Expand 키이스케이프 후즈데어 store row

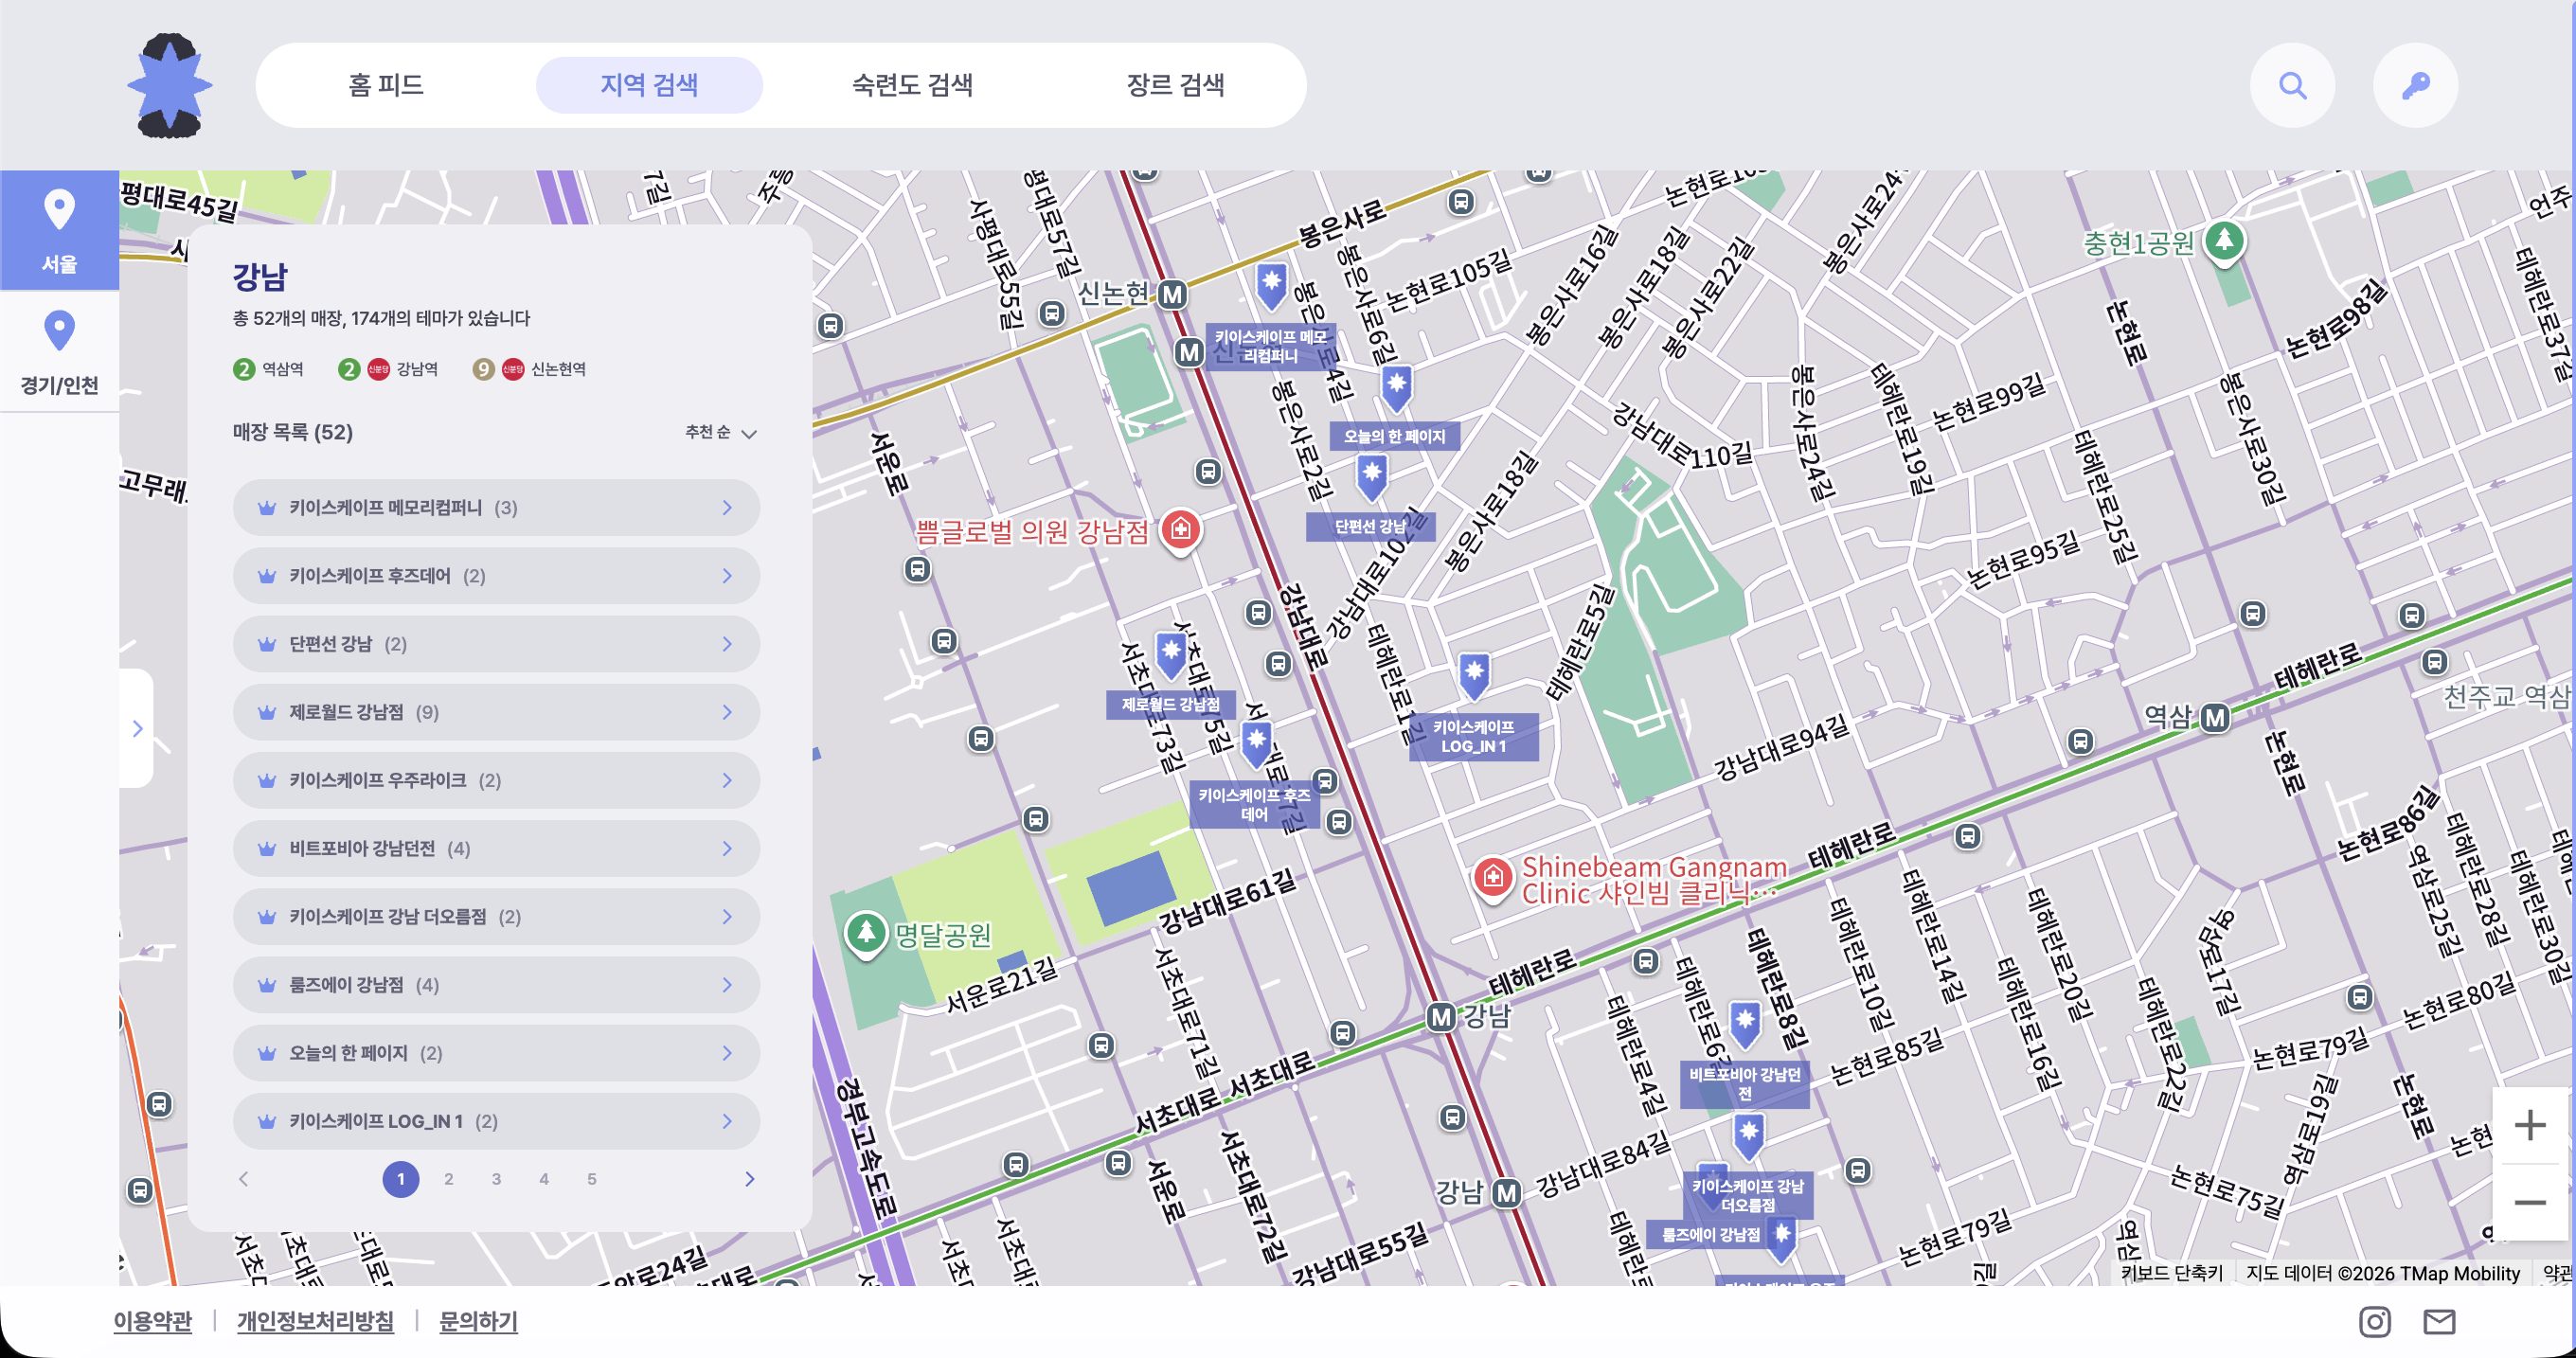coord(496,575)
